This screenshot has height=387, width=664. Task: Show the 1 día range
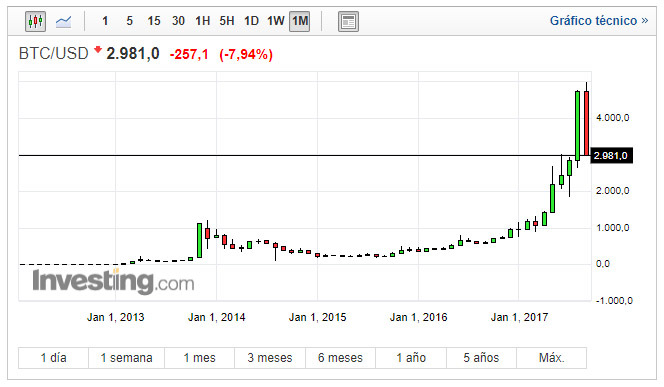tap(53, 358)
